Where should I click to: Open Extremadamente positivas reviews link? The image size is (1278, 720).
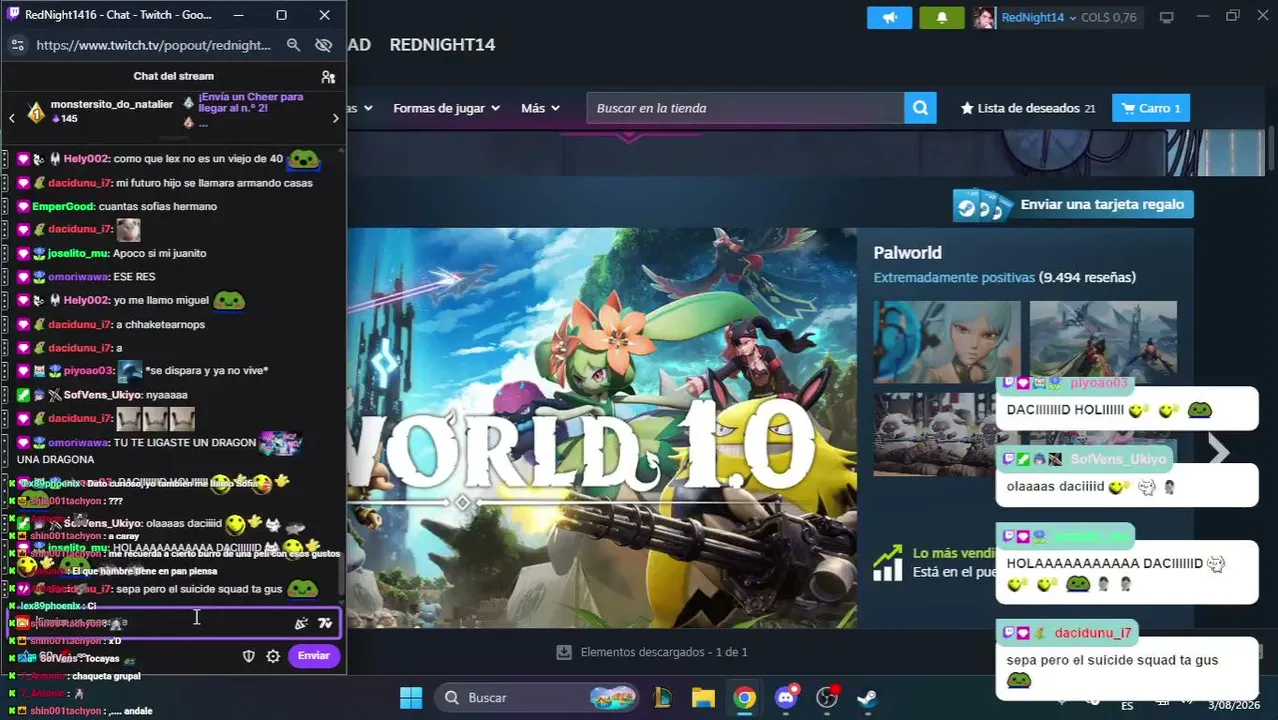(x=953, y=278)
